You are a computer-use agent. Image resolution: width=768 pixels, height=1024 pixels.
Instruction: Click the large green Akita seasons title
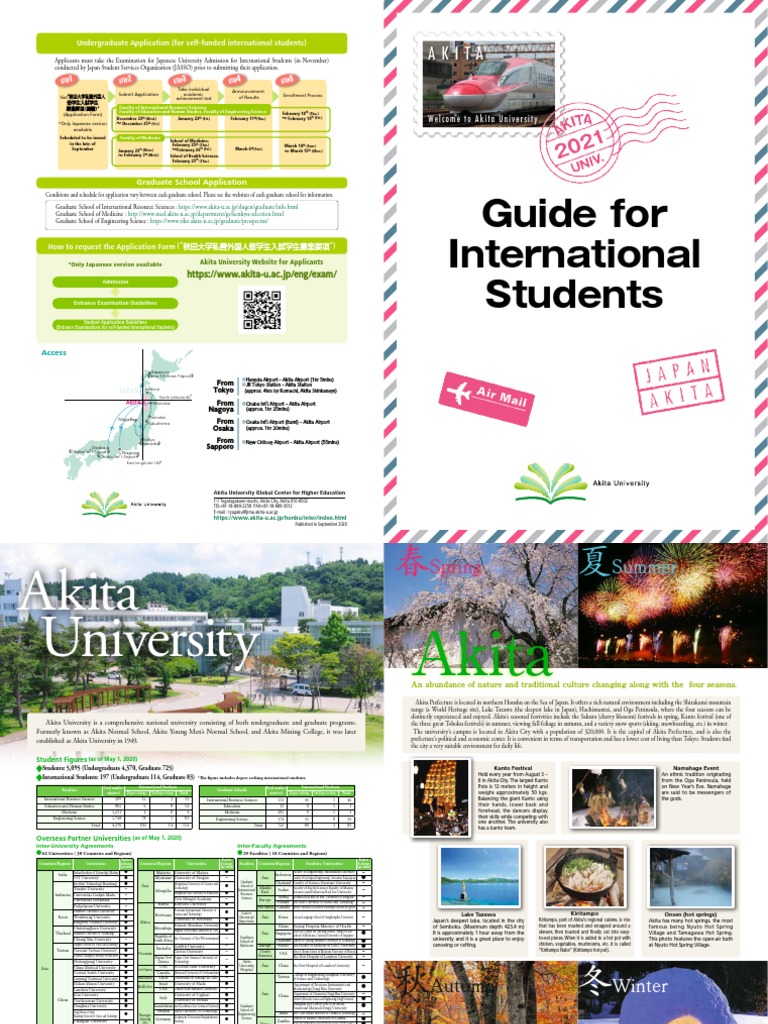coord(482,654)
